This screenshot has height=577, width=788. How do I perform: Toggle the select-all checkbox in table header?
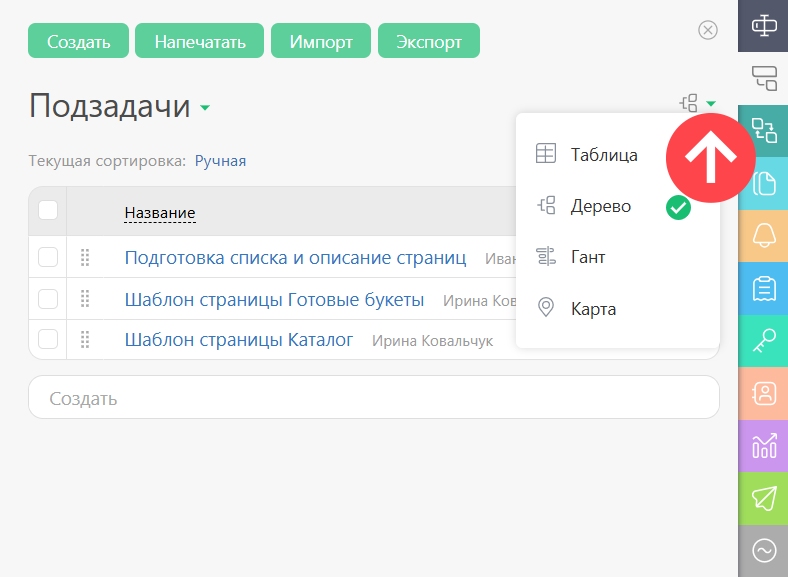coord(48,210)
